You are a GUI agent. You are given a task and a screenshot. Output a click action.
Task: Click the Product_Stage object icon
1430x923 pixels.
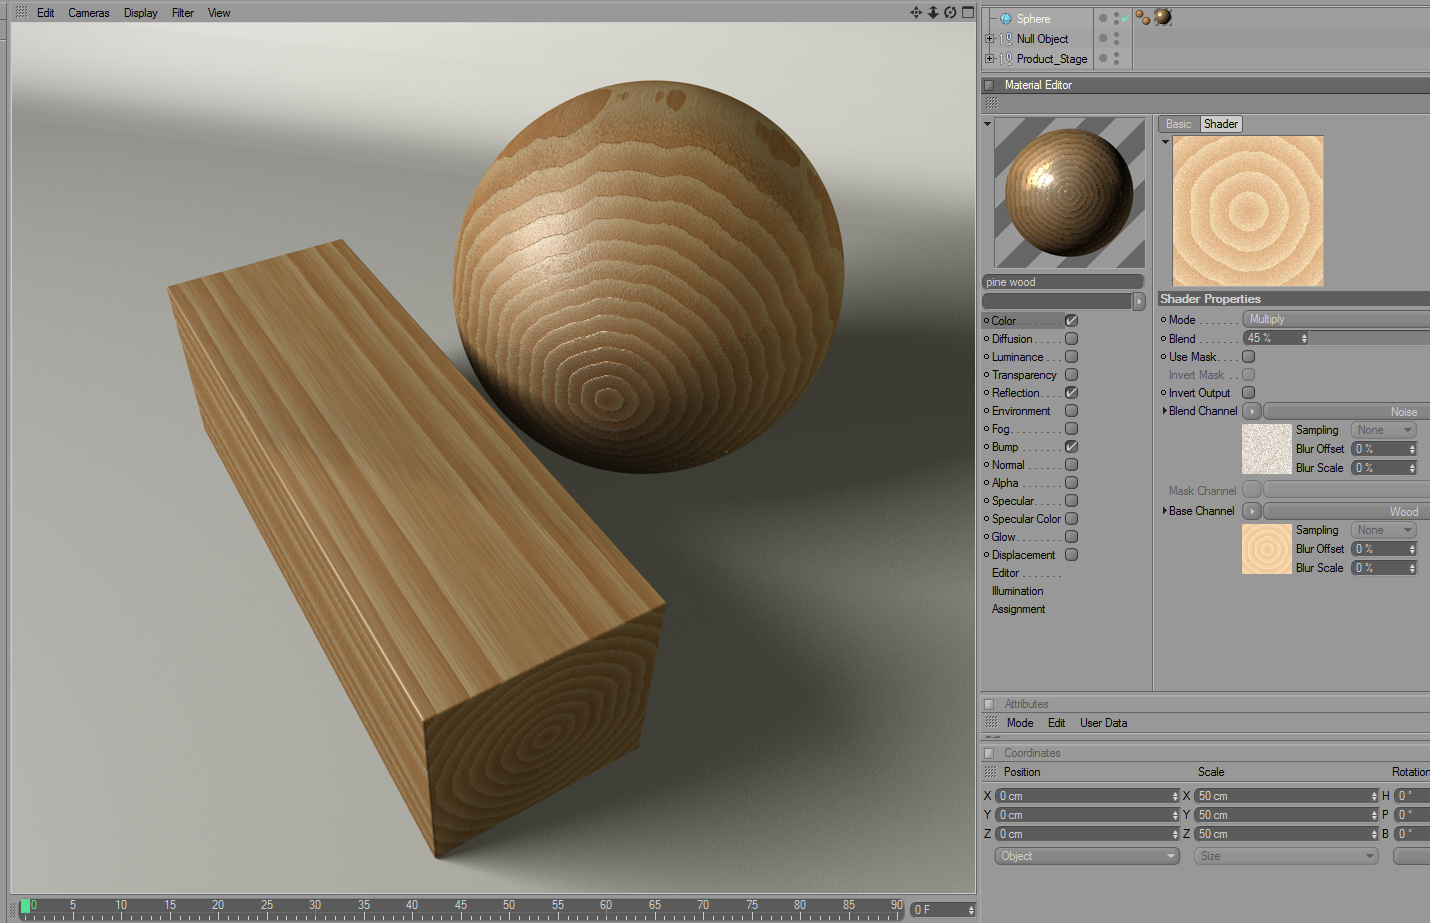1007,59
